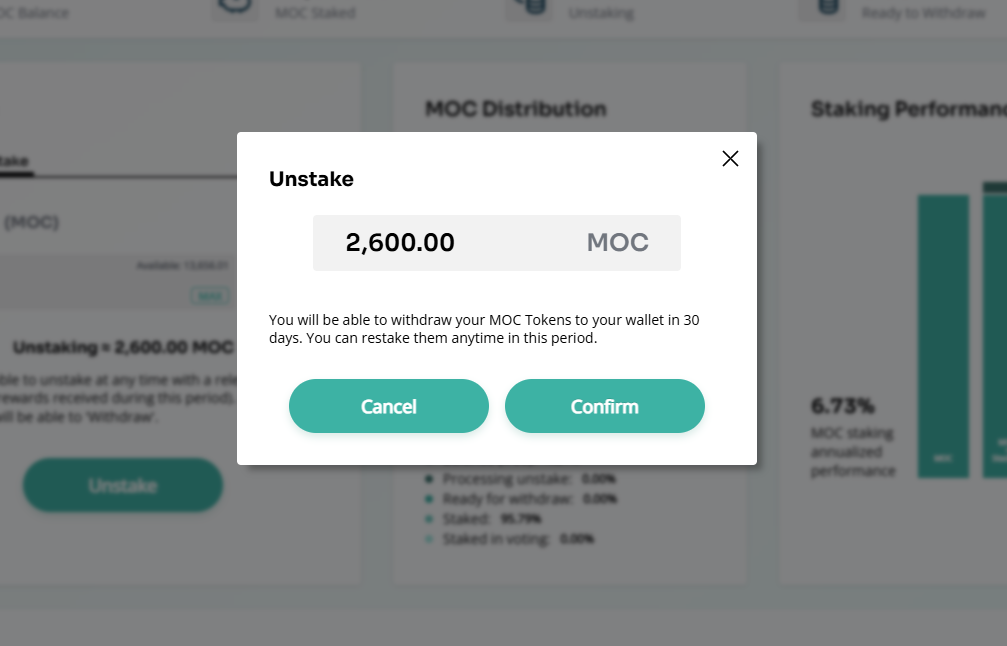Close the Unstake dialog with X
The height and width of the screenshot is (646, 1007).
click(730, 158)
